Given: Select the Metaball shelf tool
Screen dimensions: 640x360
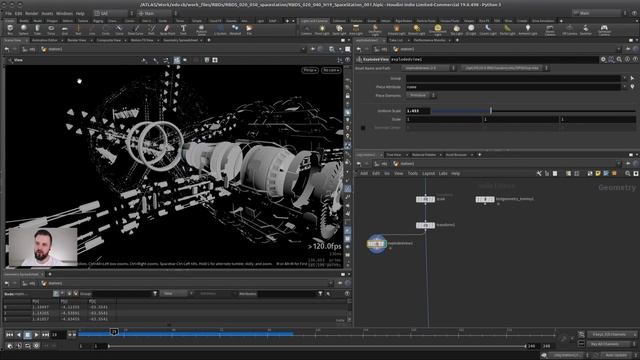Looking at the screenshot, I should click(x=235, y=29).
